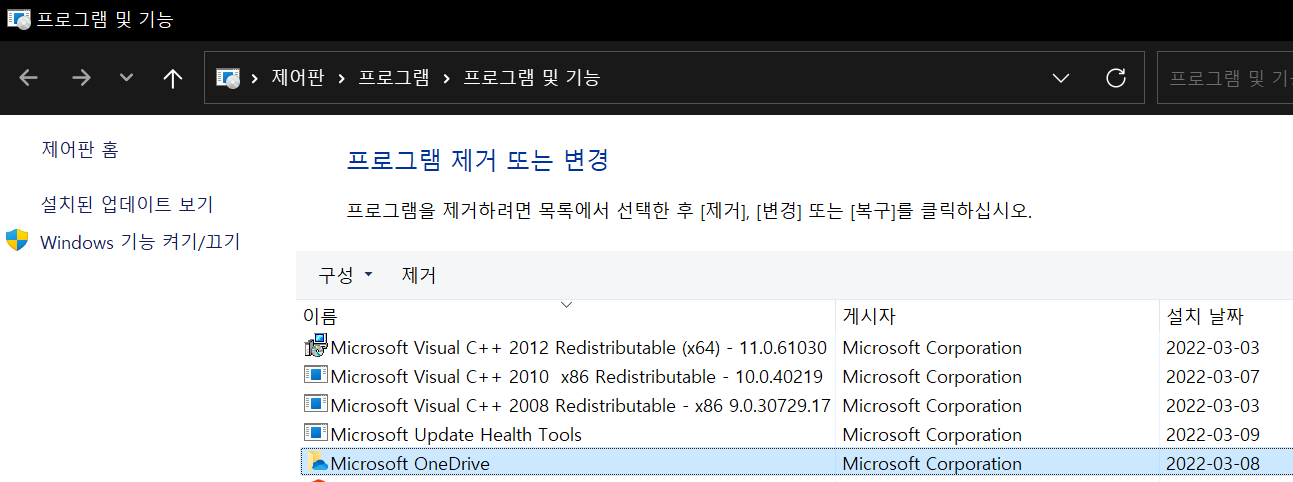Open the 제어판 홈 link
This screenshot has width=1293, height=482.
[80, 149]
